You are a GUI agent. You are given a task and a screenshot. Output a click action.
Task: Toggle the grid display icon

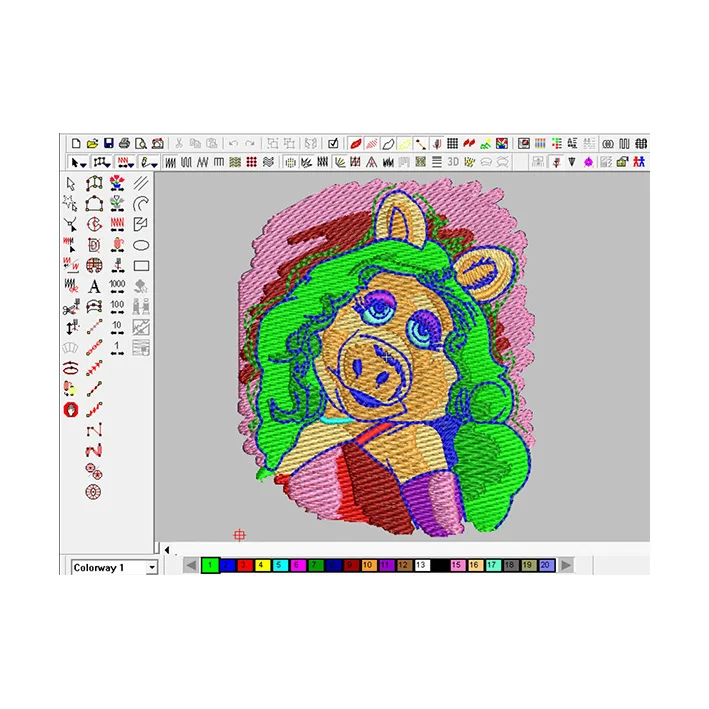coord(452,144)
